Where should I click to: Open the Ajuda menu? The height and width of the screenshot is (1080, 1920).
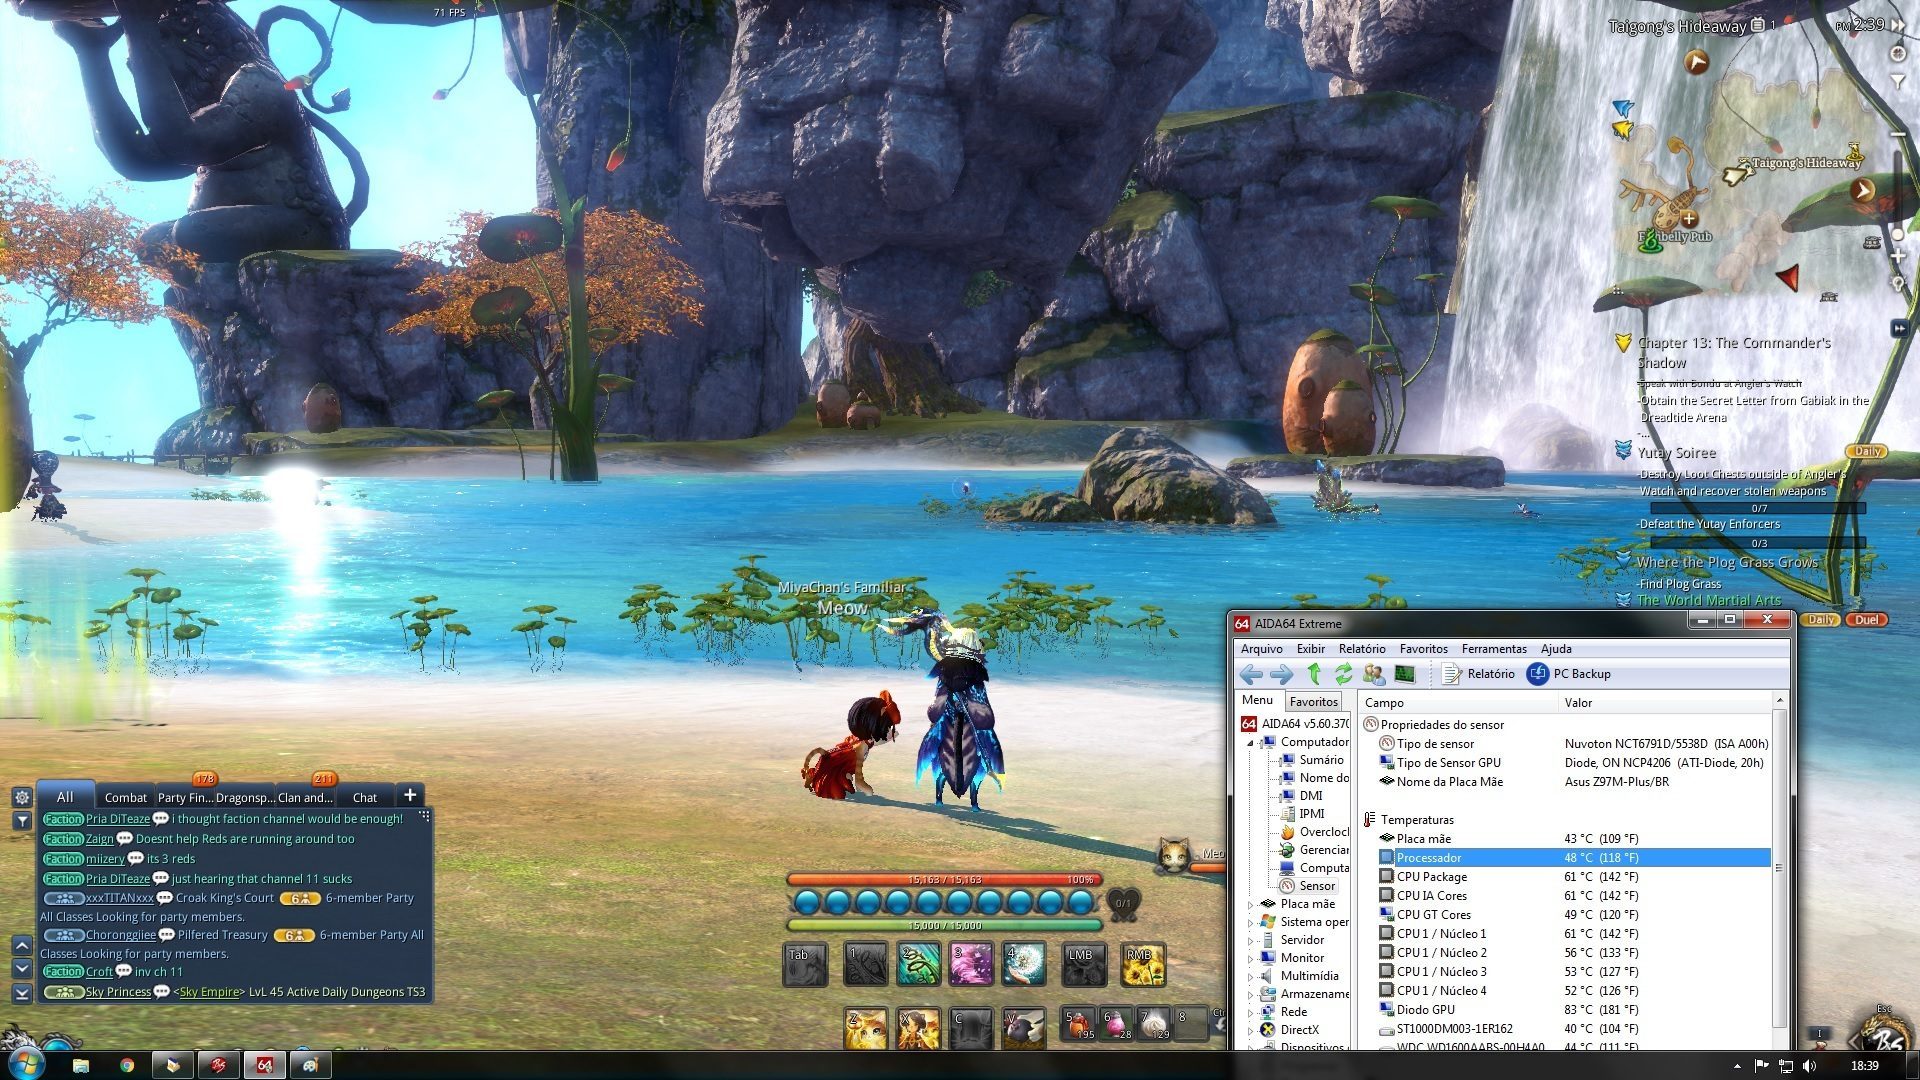tap(1556, 649)
